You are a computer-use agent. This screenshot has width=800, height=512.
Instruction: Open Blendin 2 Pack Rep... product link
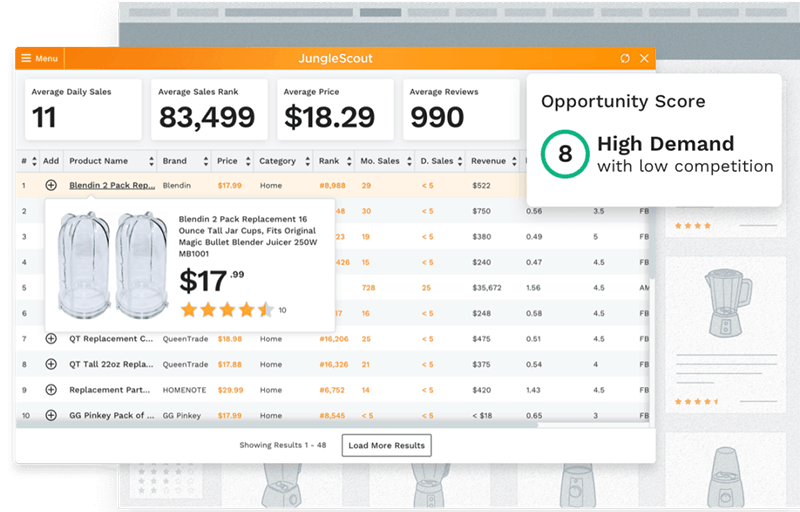112,185
